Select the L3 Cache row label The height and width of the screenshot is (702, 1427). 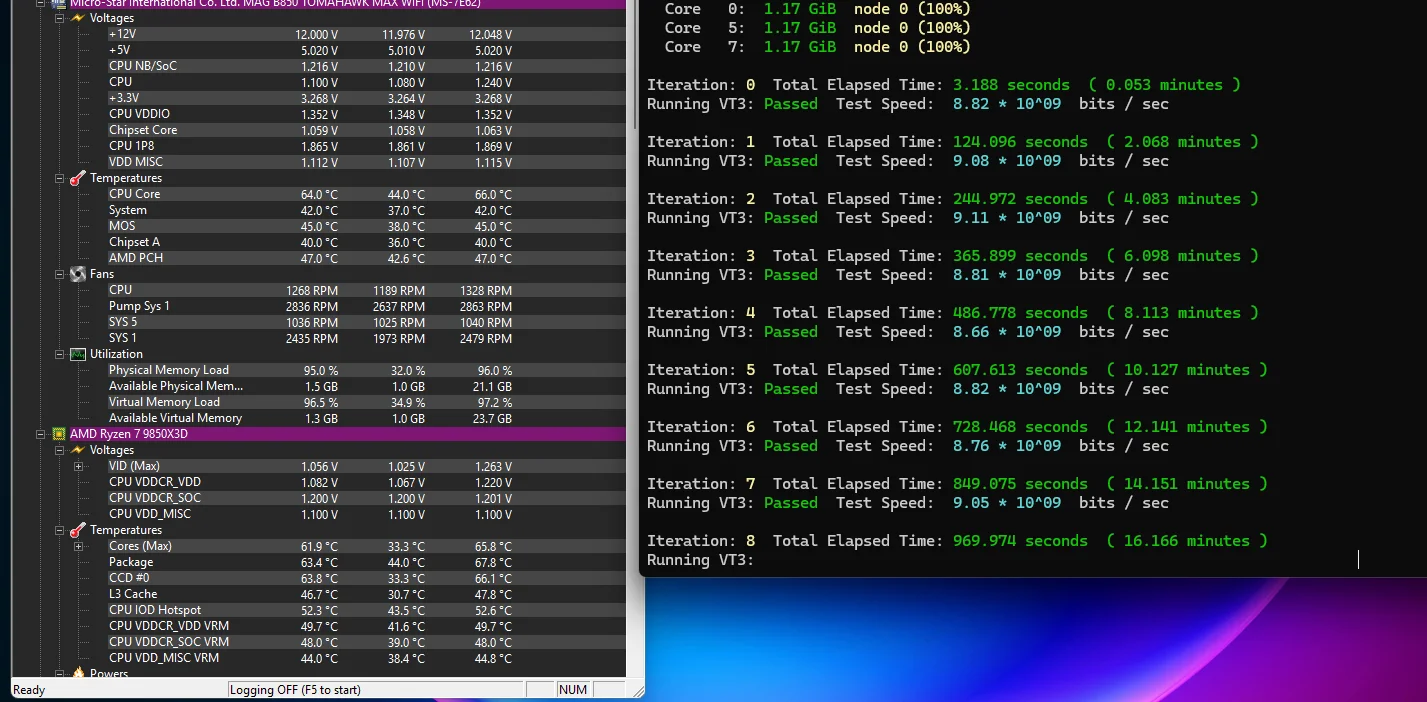(x=133, y=594)
